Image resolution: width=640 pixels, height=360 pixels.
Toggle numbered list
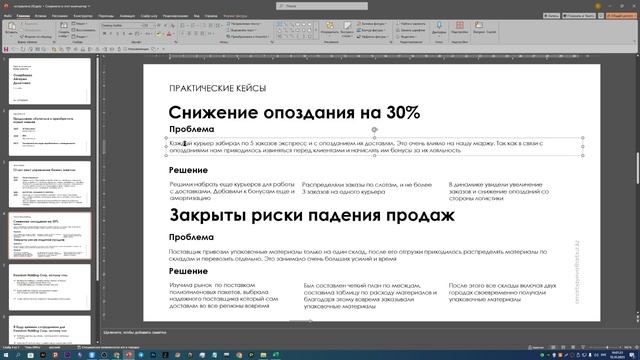pyautogui.click(x=193, y=26)
